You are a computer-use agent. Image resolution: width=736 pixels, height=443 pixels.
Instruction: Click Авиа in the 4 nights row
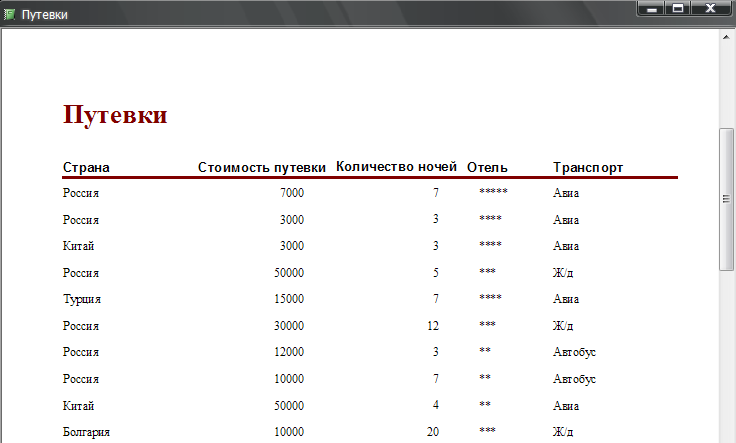[566, 405]
